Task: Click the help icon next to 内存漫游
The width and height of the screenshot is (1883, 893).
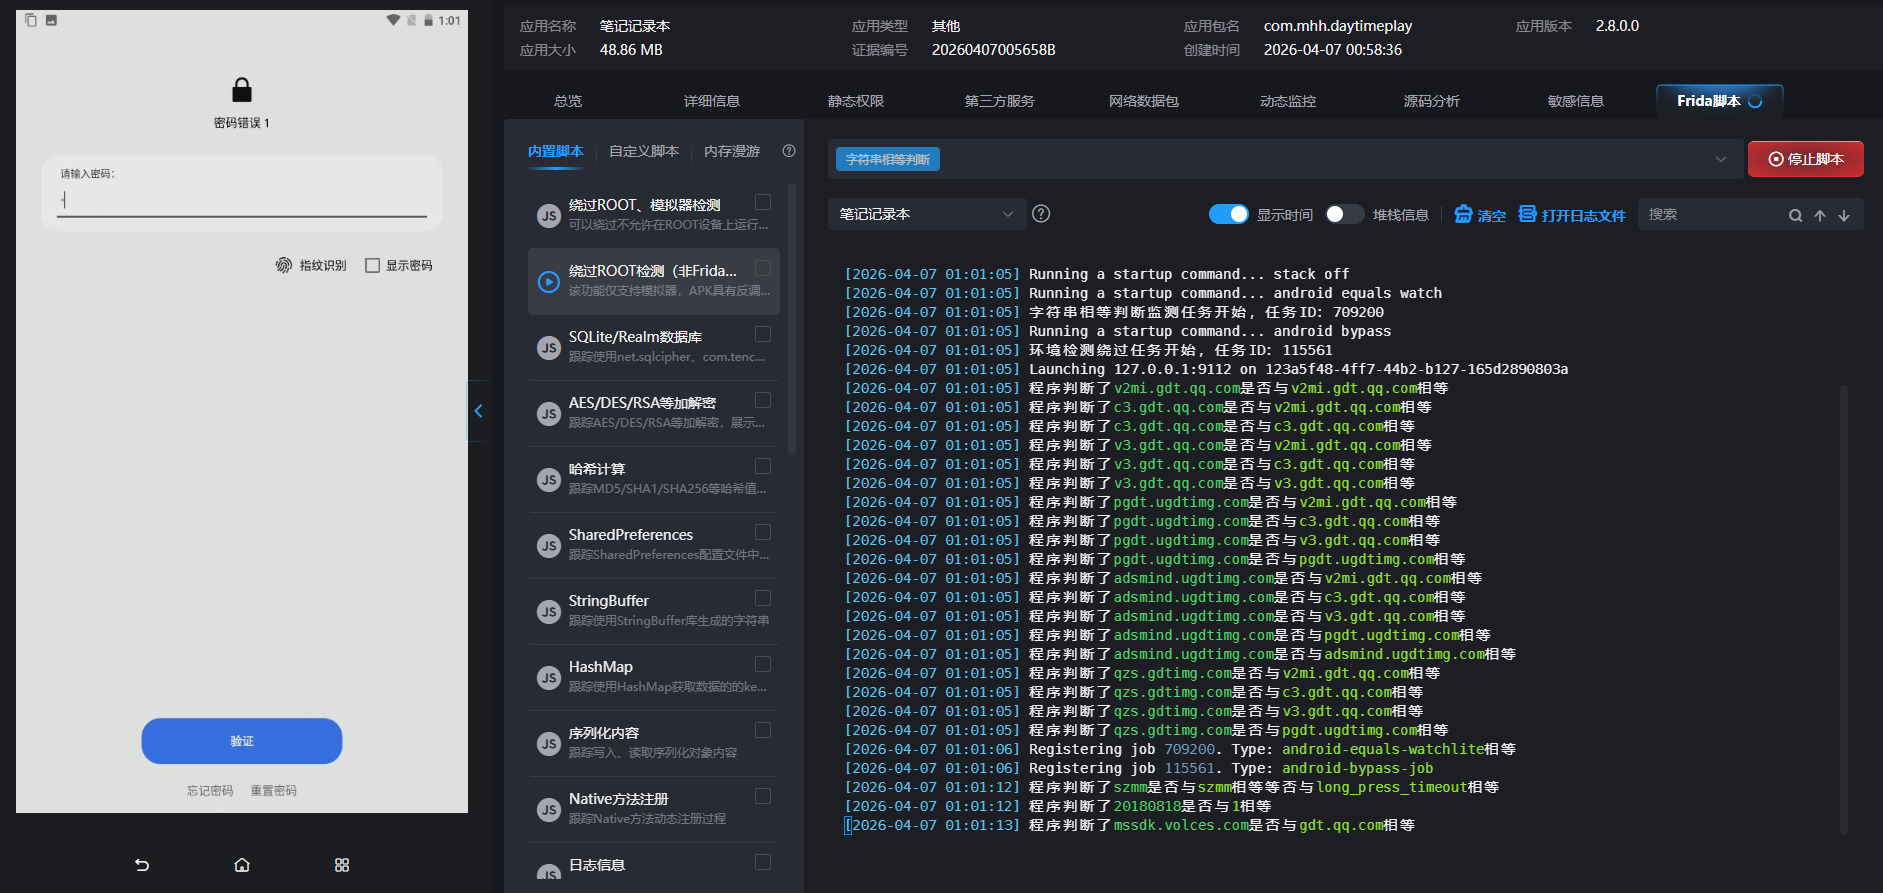Action: tap(789, 151)
